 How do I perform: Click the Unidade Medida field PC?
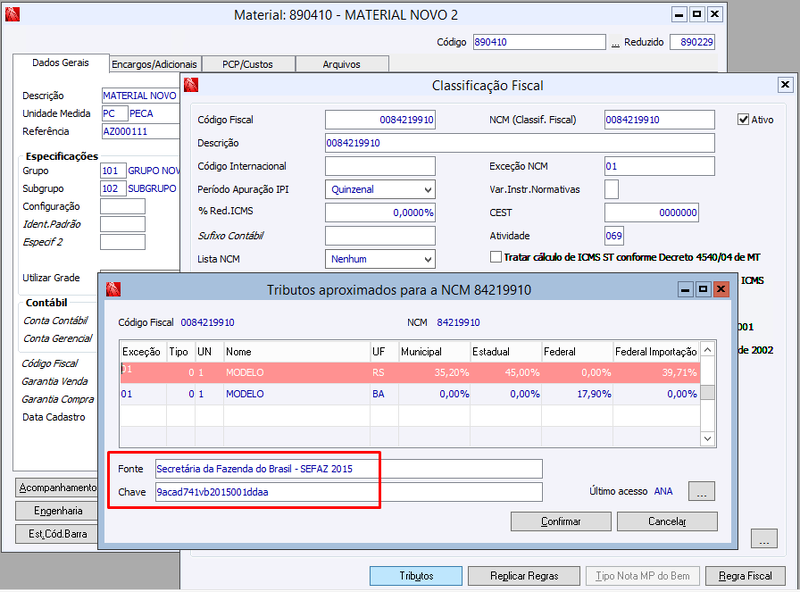pos(114,113)
